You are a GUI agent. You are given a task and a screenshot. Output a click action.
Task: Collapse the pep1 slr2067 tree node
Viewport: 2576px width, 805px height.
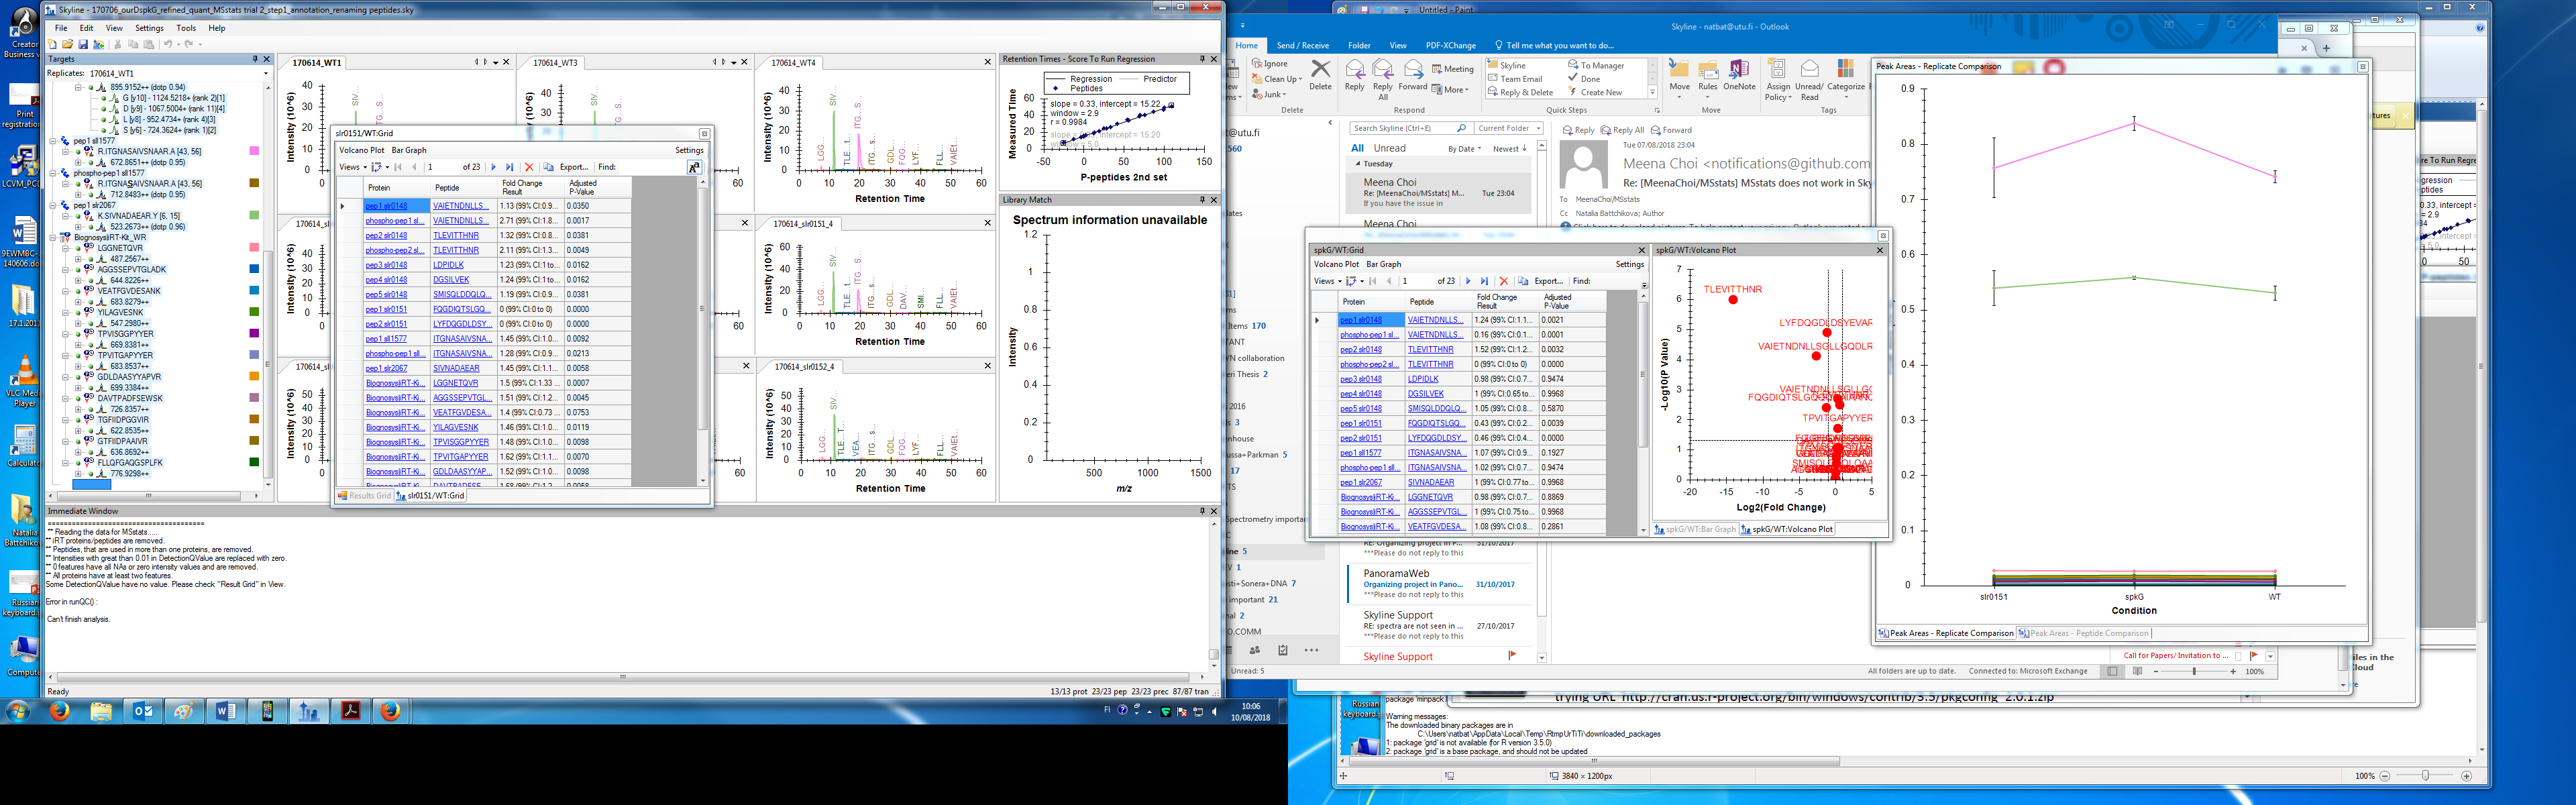coord(54,205)
